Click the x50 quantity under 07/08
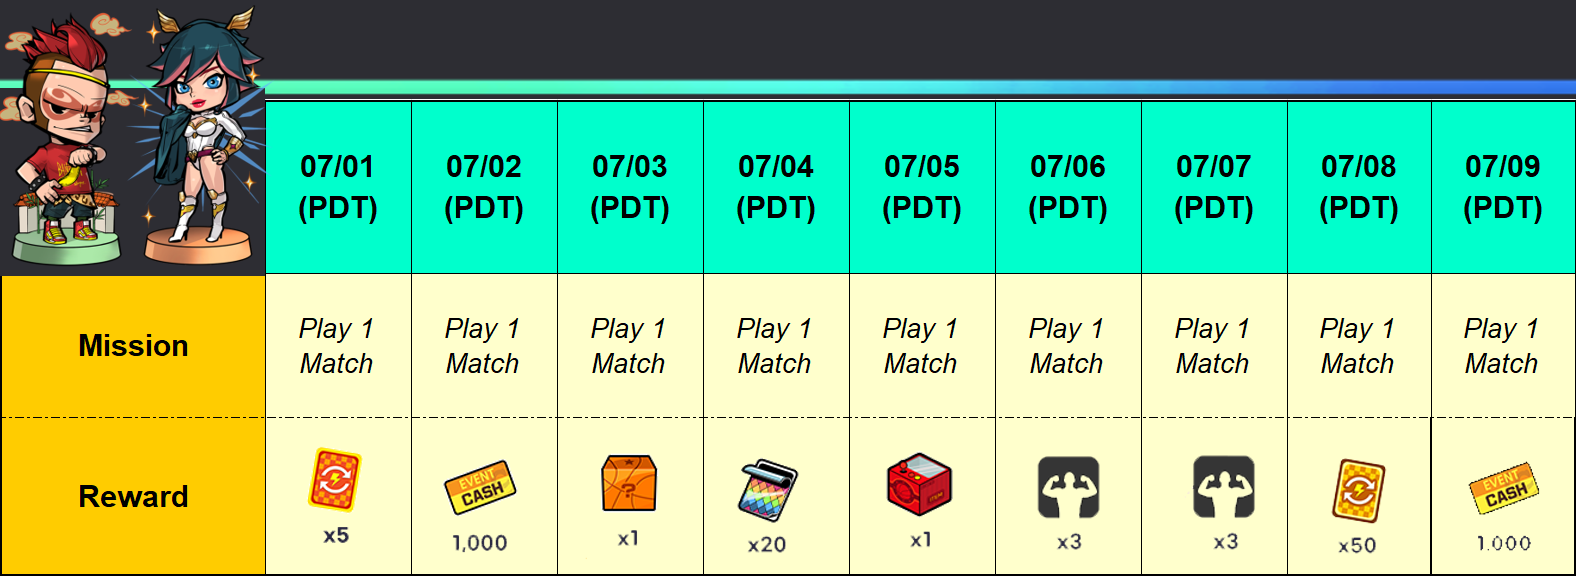Viewport: 1576px width, 576px height. tap(1357, 546)
